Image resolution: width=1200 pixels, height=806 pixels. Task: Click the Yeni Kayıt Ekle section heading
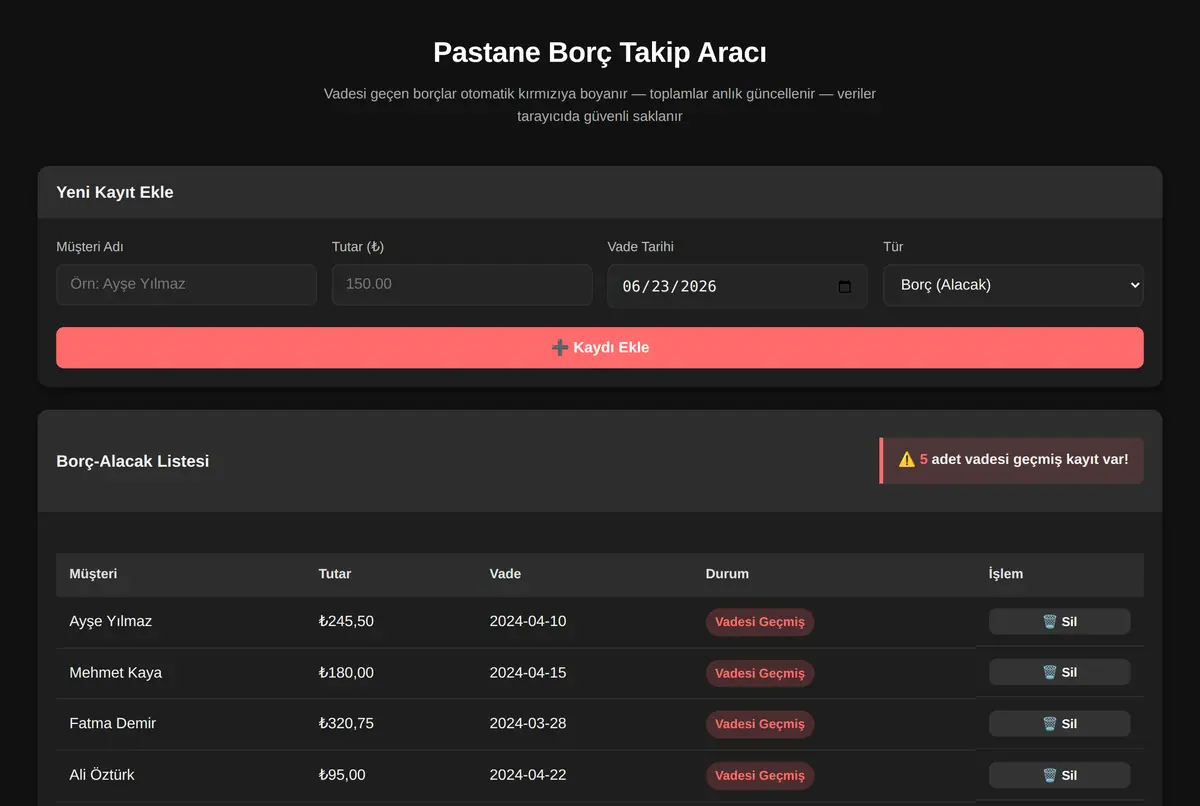(115, 192)
